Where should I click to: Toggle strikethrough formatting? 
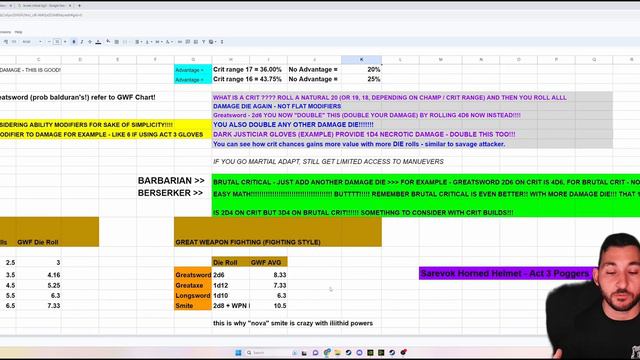[90, 42]
